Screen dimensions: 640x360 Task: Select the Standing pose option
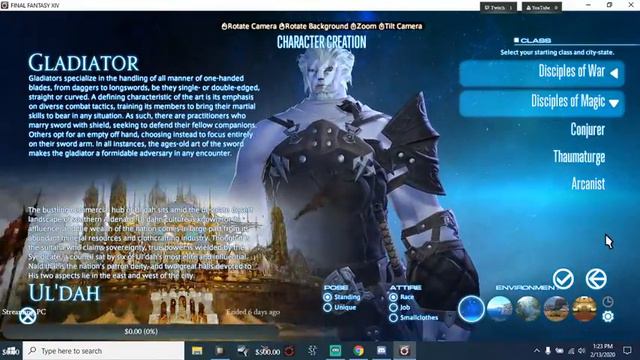[342, 297]
